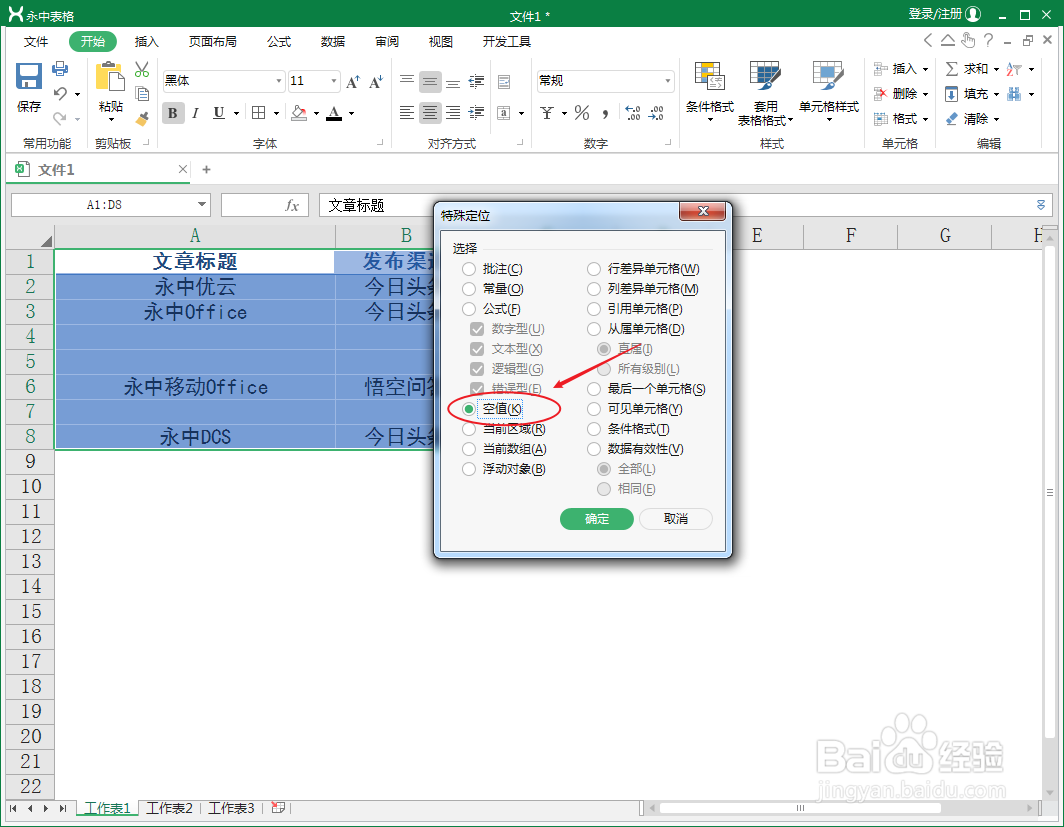The image size is (1064, 827).
Task: Click the name box showing A1:D8
Action: click(x=104, y=204)
